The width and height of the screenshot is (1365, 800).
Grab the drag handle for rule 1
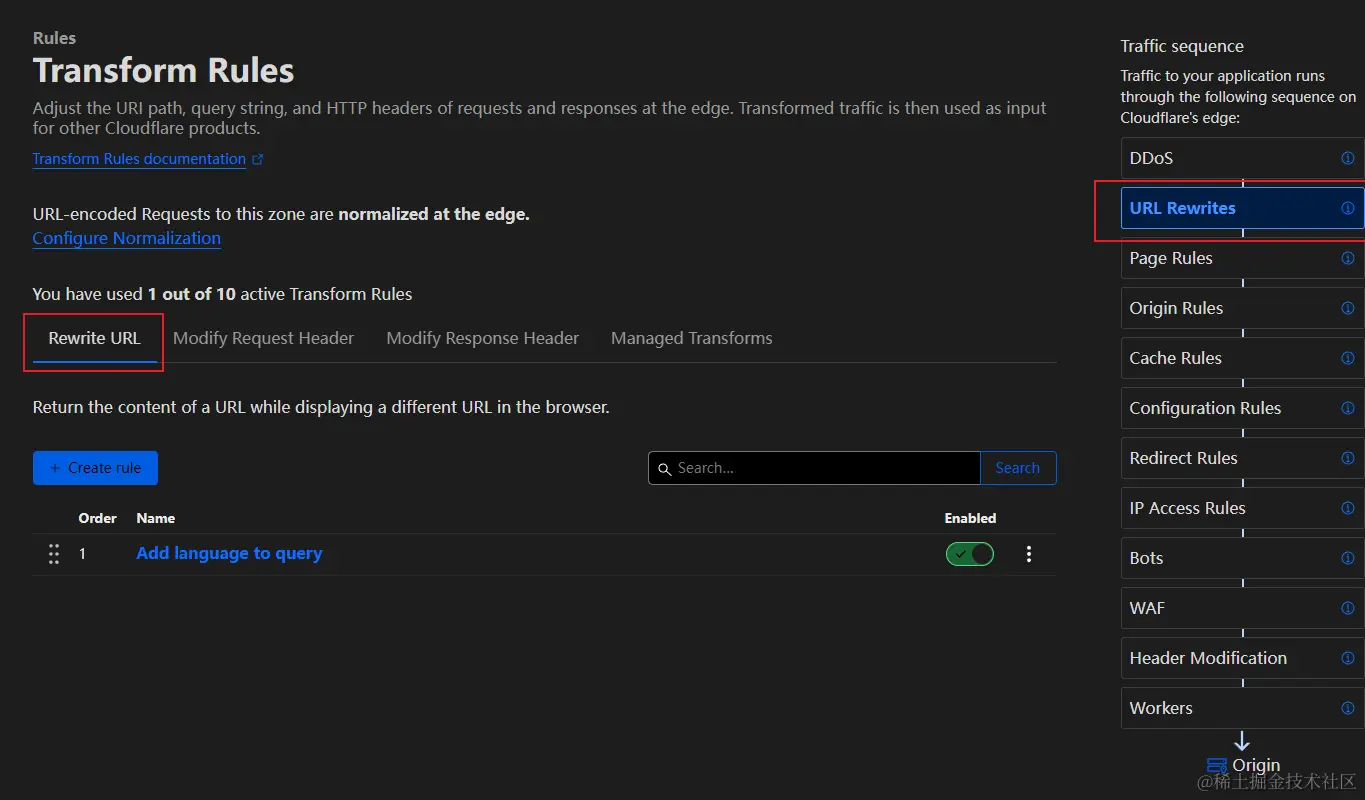click(54, 554)
